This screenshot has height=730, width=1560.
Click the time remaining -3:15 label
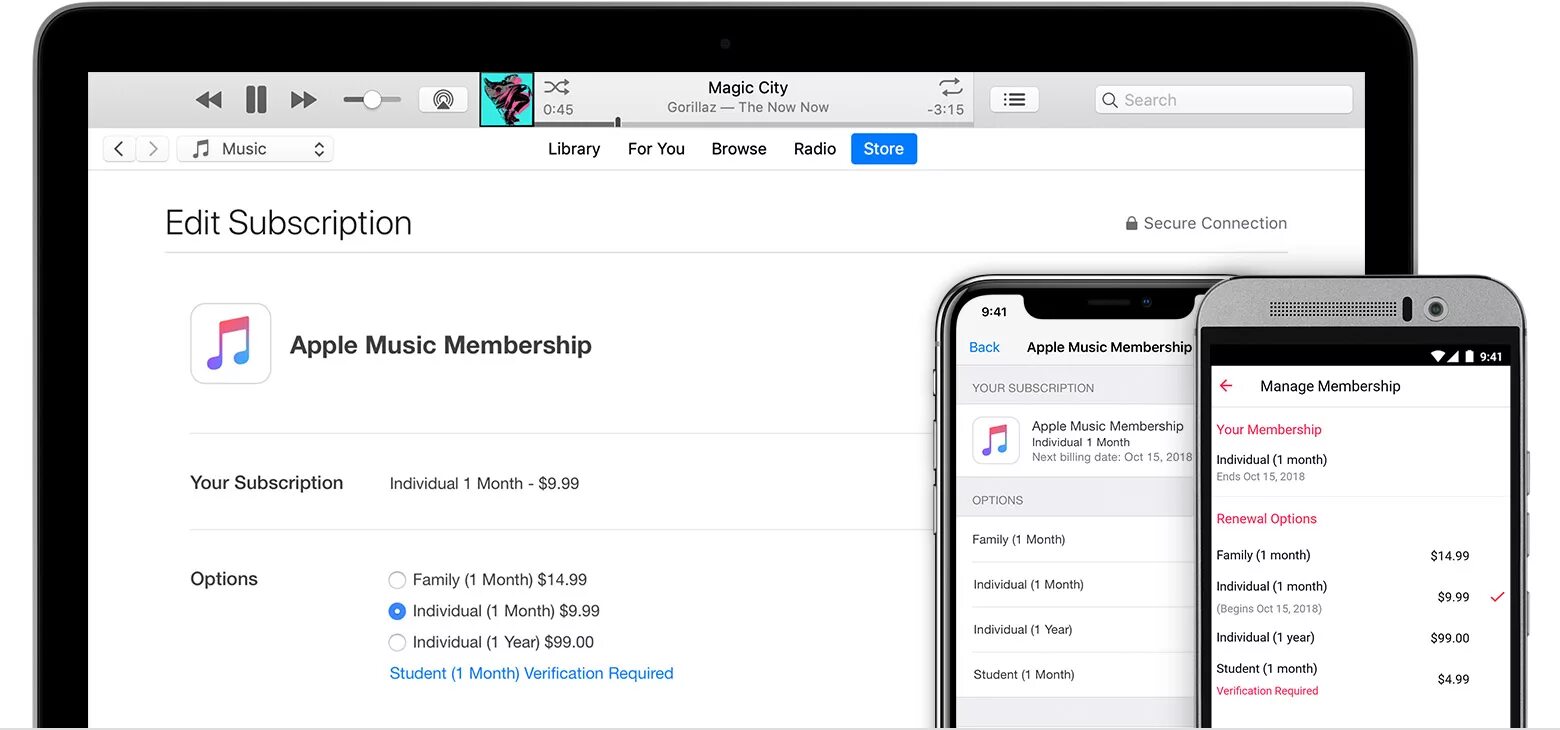coord(946,110)
